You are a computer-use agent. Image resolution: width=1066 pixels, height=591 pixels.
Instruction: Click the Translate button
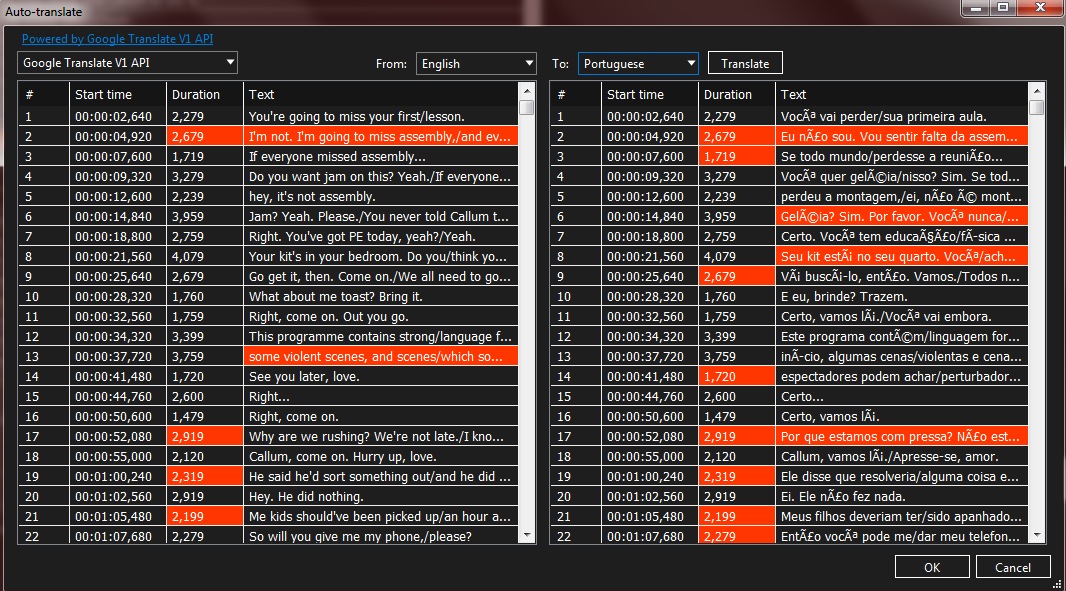coord(745,62)
